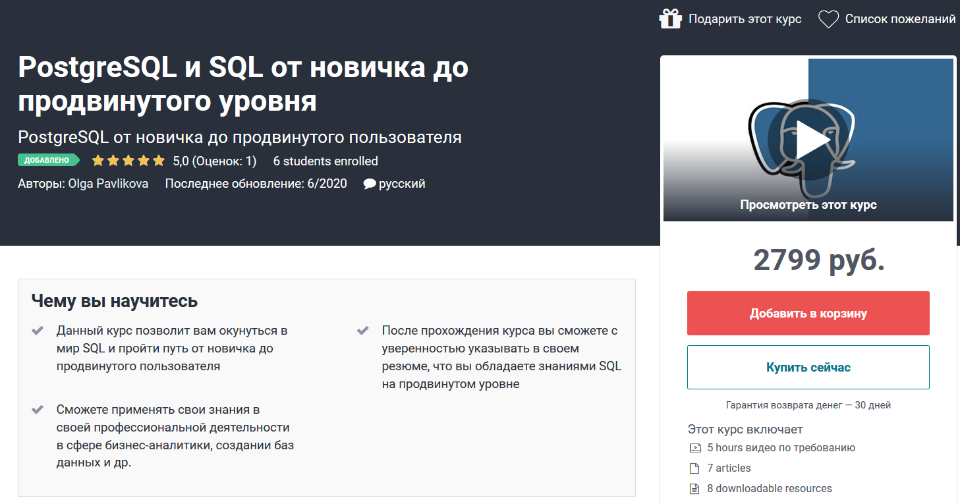Click the 2799 руб. price text

click(x=818, y=260)
